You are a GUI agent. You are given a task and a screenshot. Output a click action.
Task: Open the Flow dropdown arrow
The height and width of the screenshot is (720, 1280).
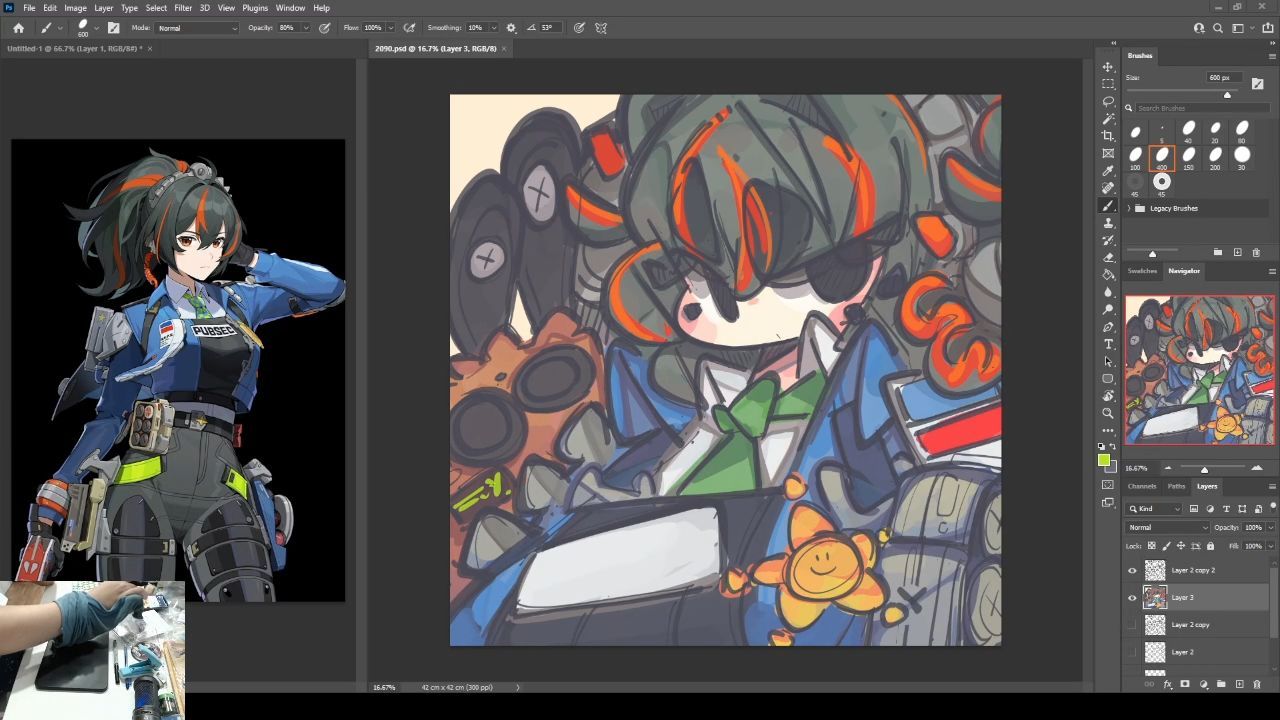(390, 28)
